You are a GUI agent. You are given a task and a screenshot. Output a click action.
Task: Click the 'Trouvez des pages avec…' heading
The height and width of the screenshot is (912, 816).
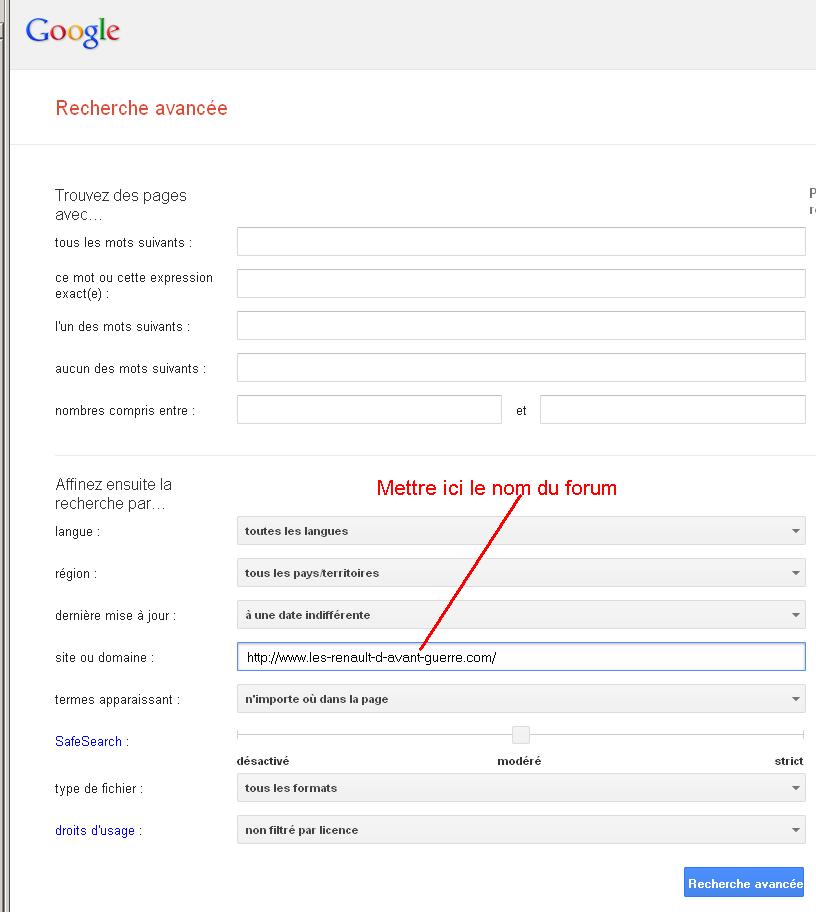tap(120, 205)
